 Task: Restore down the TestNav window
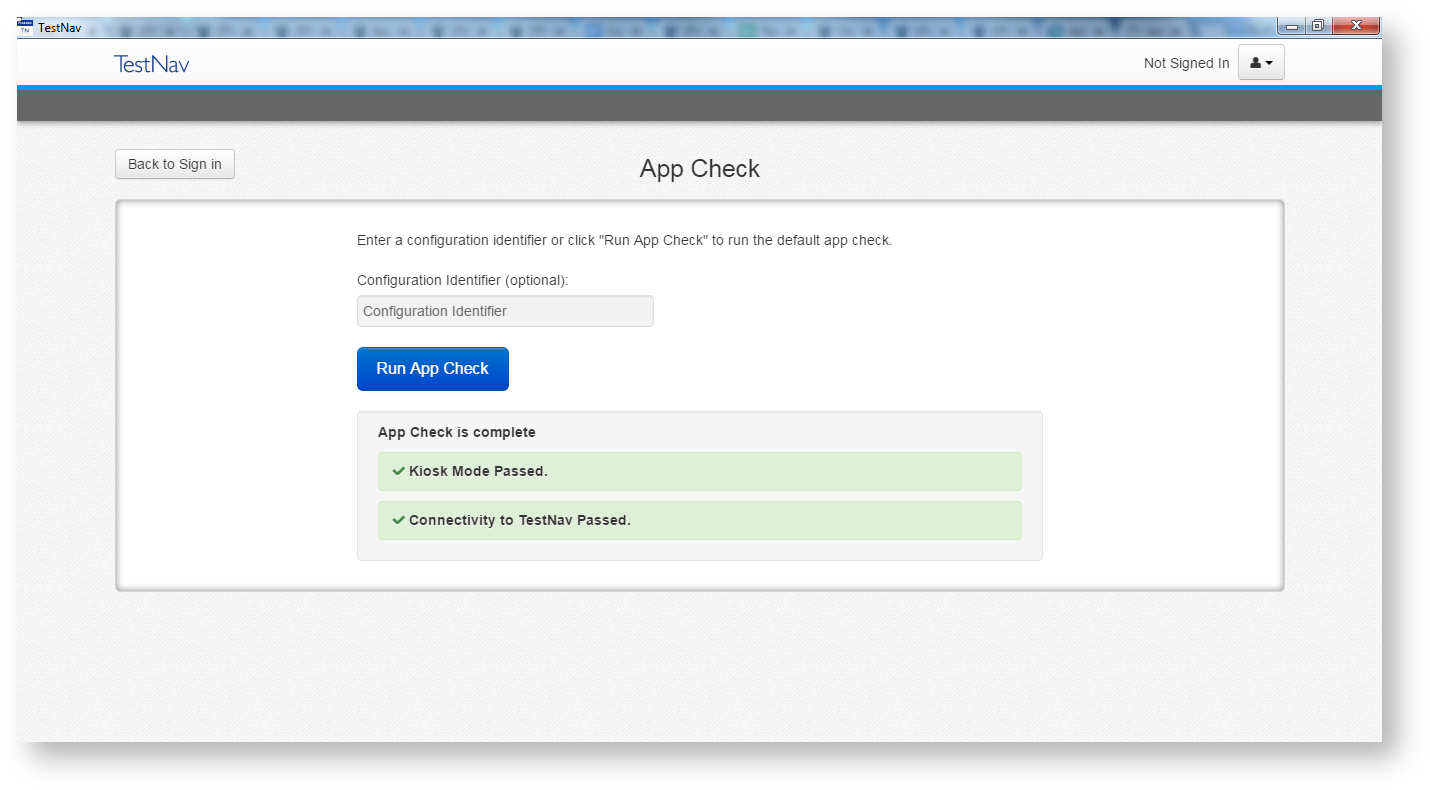[1318, 26]
